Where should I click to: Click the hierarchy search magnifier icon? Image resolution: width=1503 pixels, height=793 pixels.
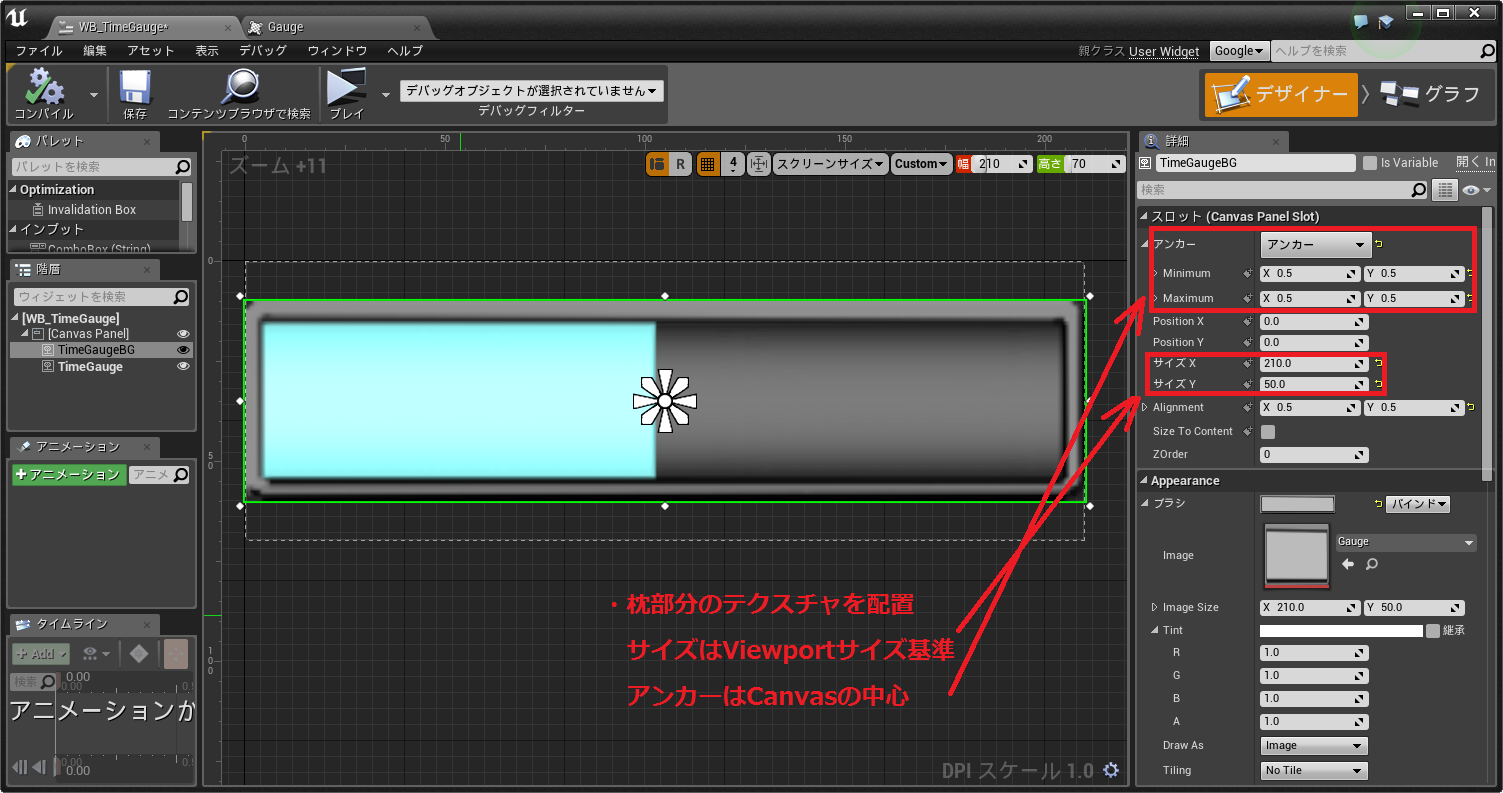coord(181,297)
